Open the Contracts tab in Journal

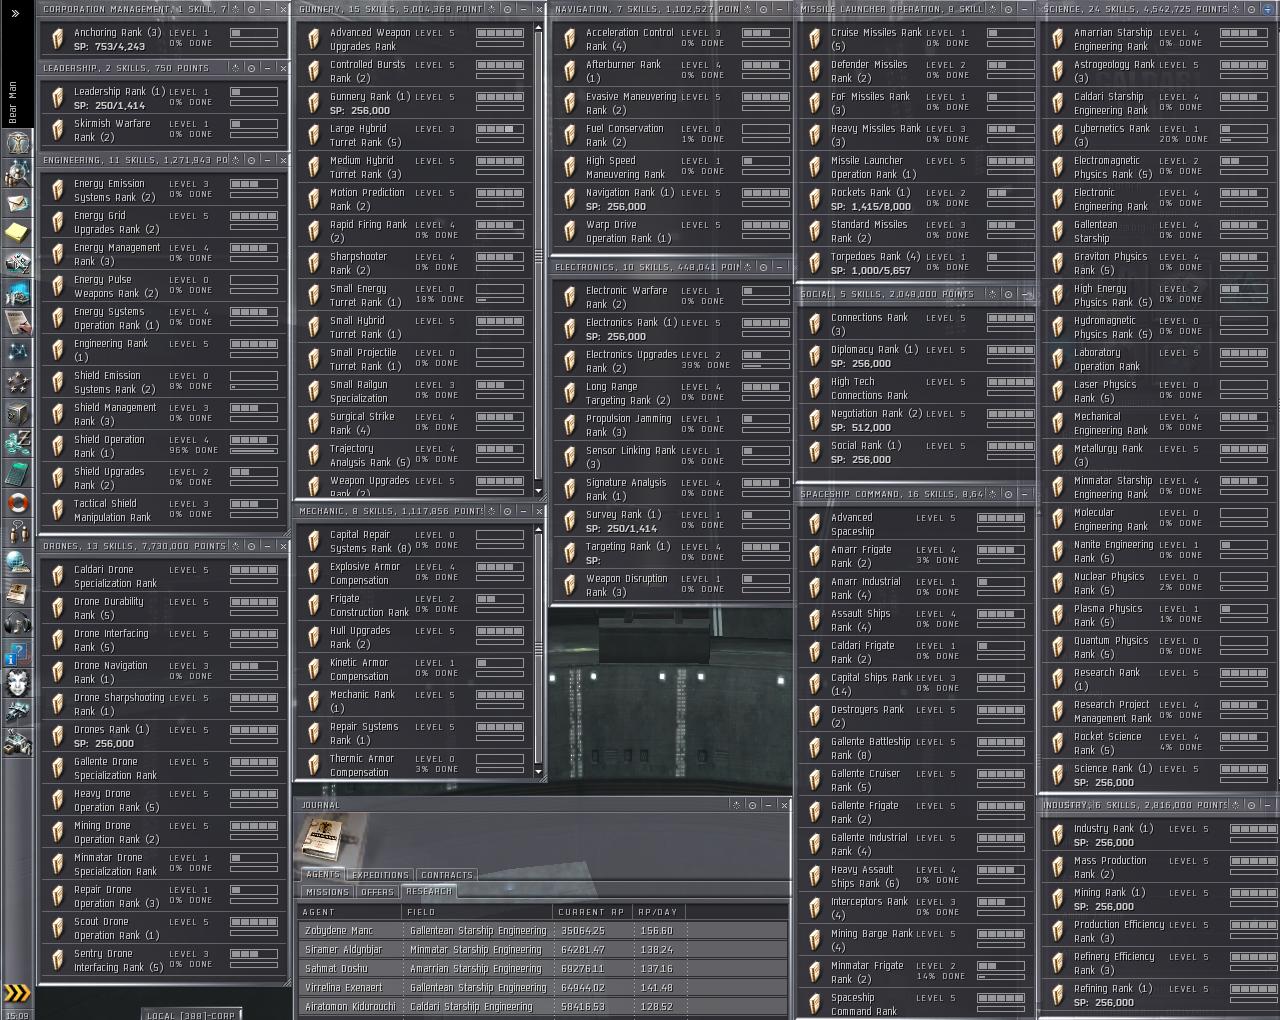click(447, 875)
